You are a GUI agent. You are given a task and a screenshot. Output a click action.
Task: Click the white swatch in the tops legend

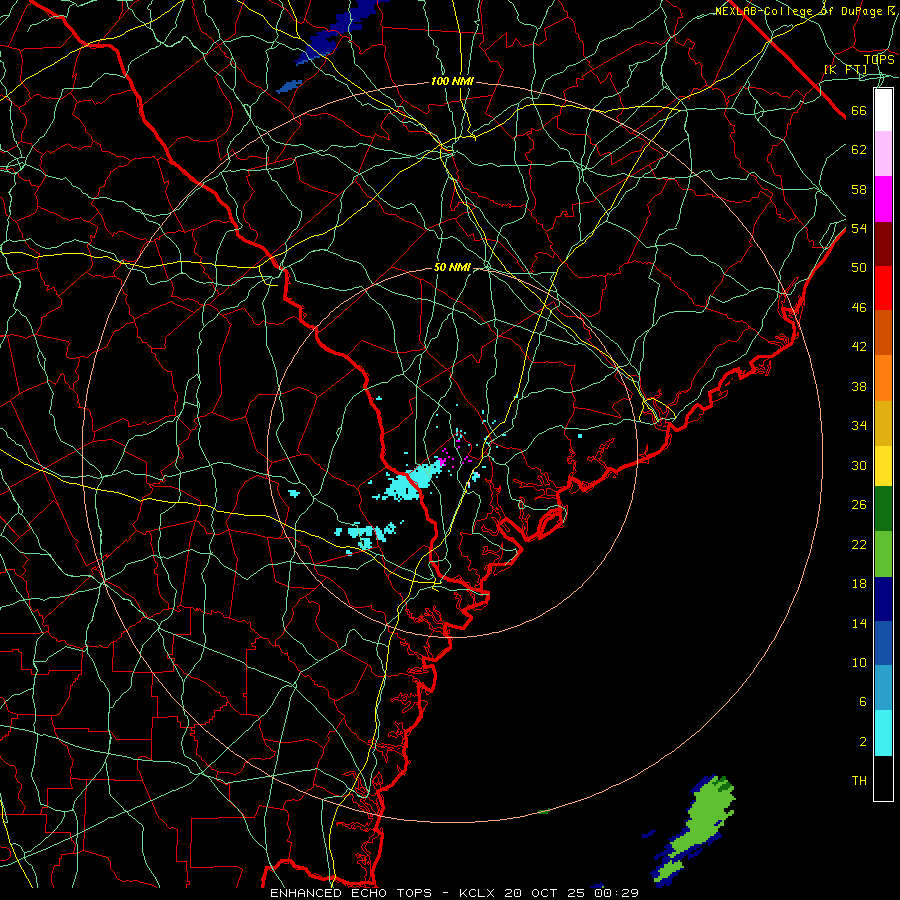(883, 110)
